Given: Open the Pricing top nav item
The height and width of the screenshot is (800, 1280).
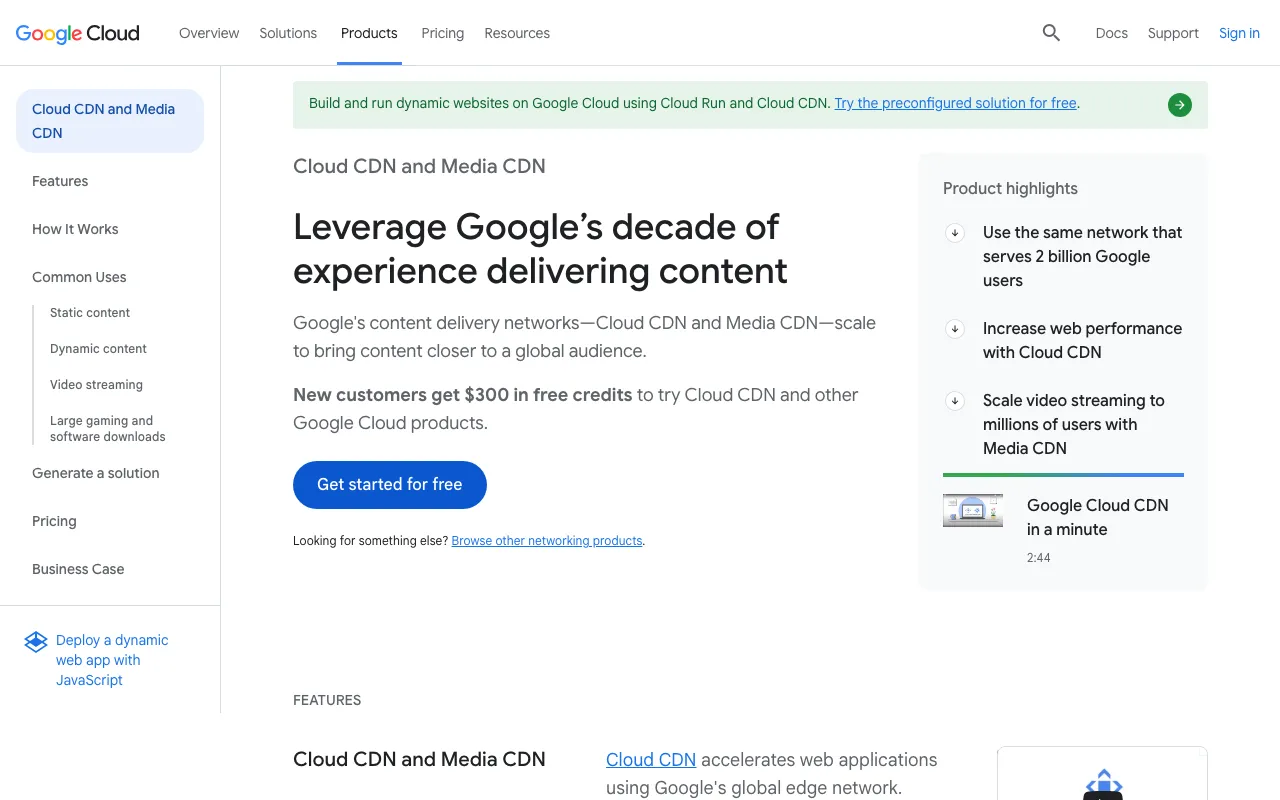Looking at the screenshot, I should click(443, 33).
